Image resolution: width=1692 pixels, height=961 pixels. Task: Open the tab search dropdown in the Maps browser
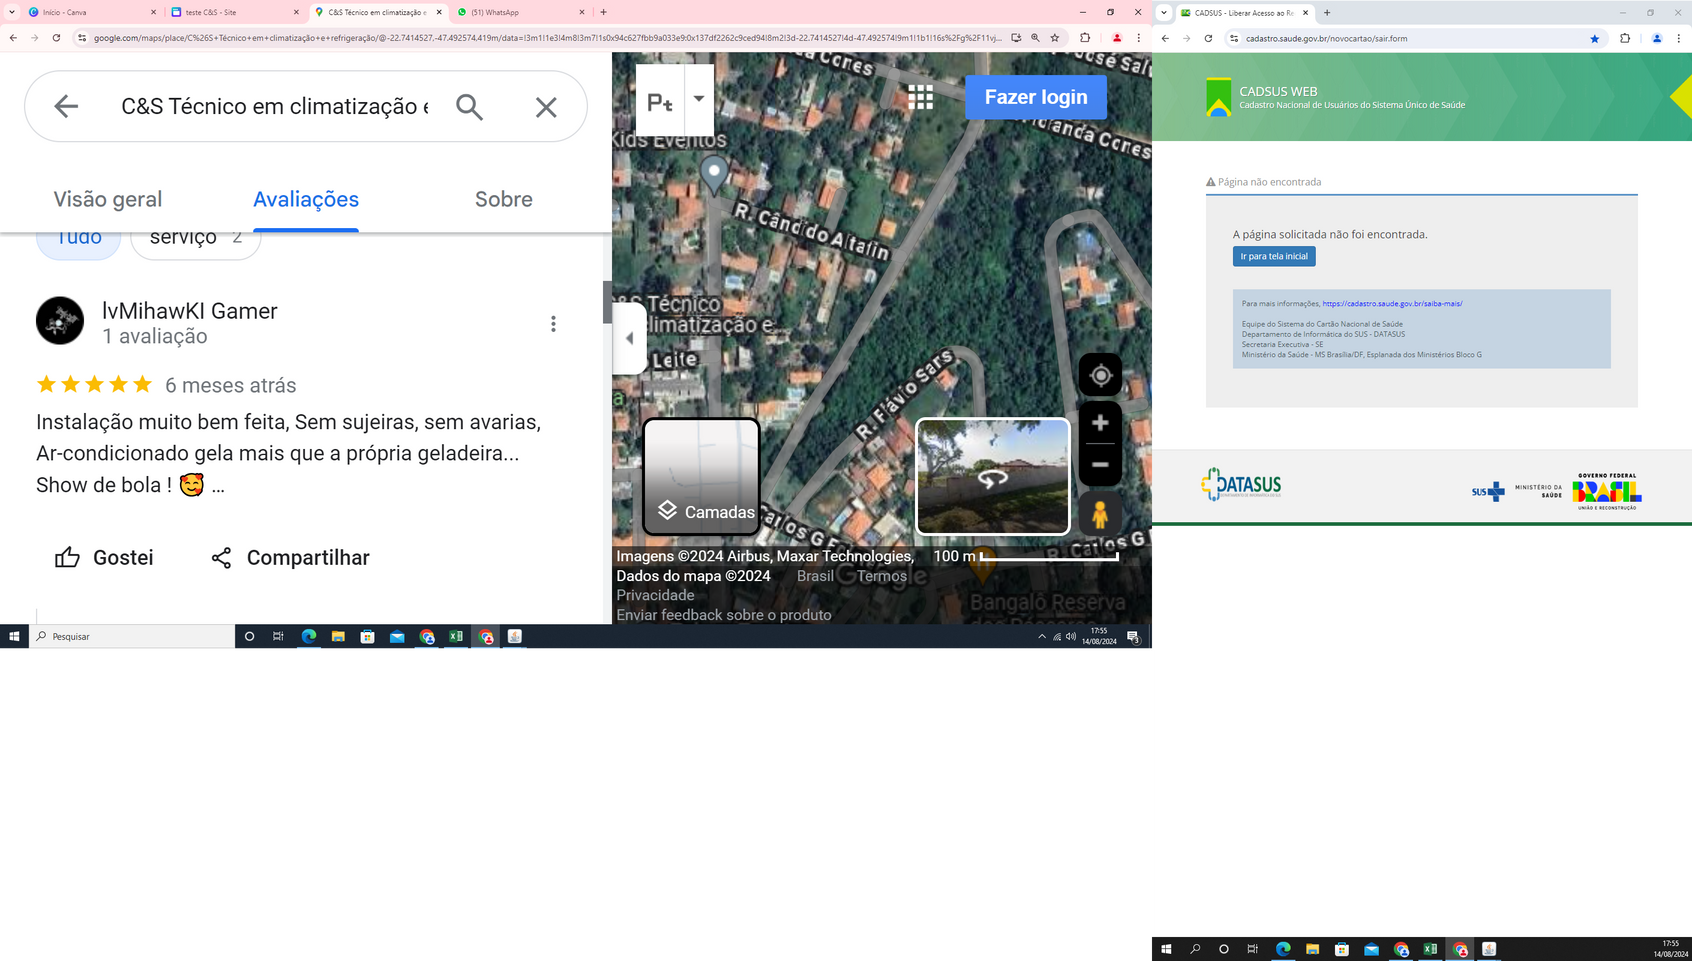tap(12, 12)
